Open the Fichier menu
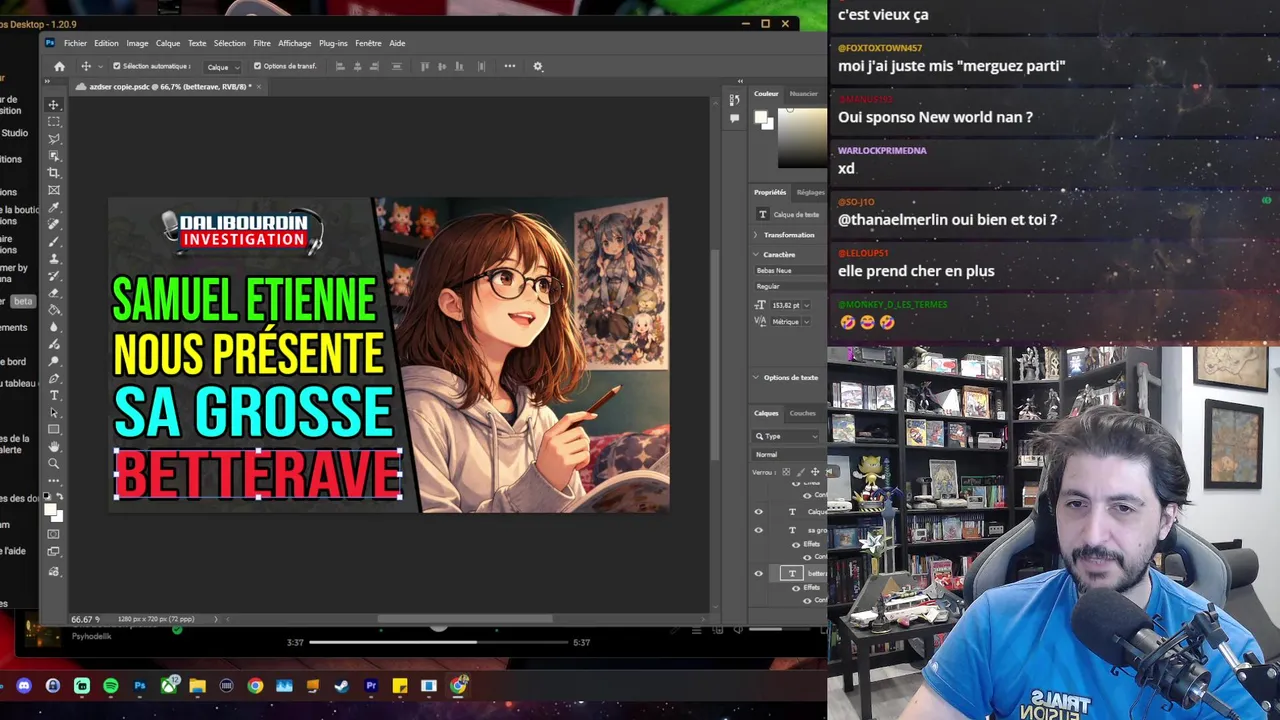The width and height of the screenshot is (1280, 720). 75,43
